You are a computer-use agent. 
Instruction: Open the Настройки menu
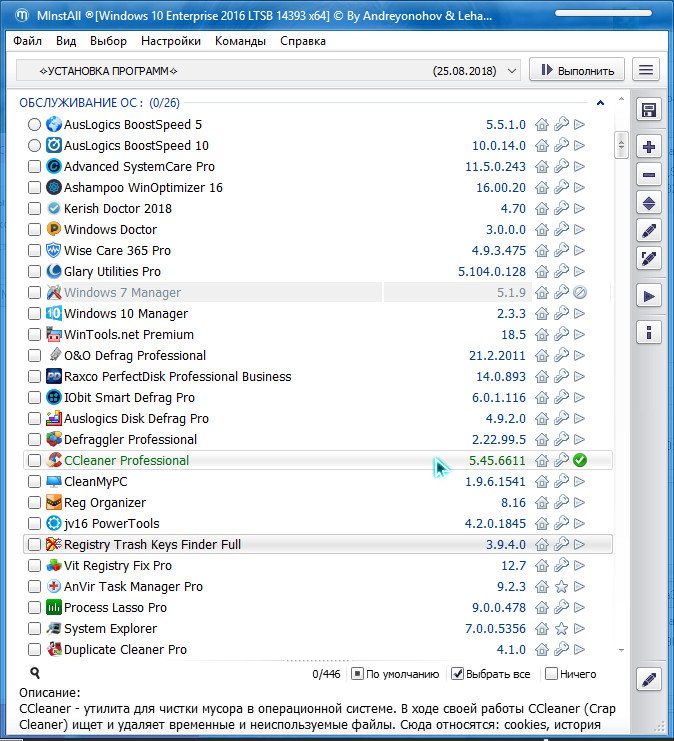click(x=171, y=41)
